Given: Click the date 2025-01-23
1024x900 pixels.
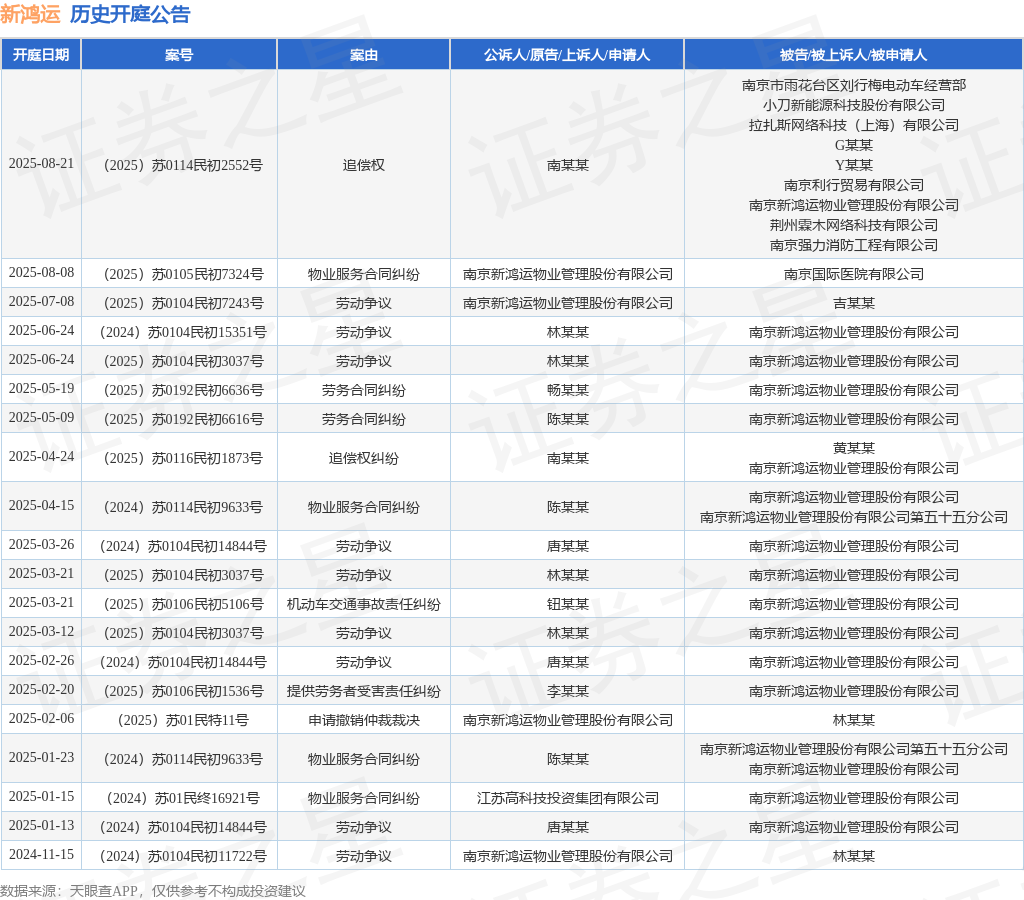Looking at the screenshot, I should tap(41, 758).
